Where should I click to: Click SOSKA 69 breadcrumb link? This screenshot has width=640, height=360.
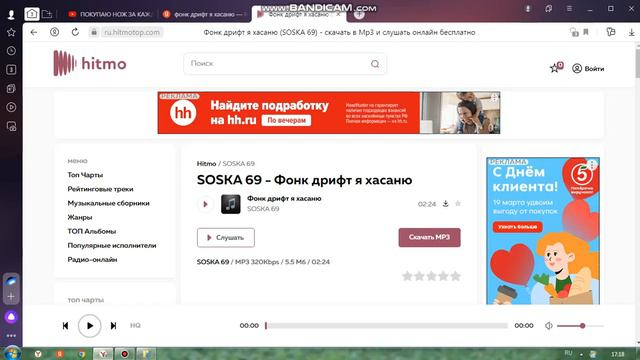(238, 164)
